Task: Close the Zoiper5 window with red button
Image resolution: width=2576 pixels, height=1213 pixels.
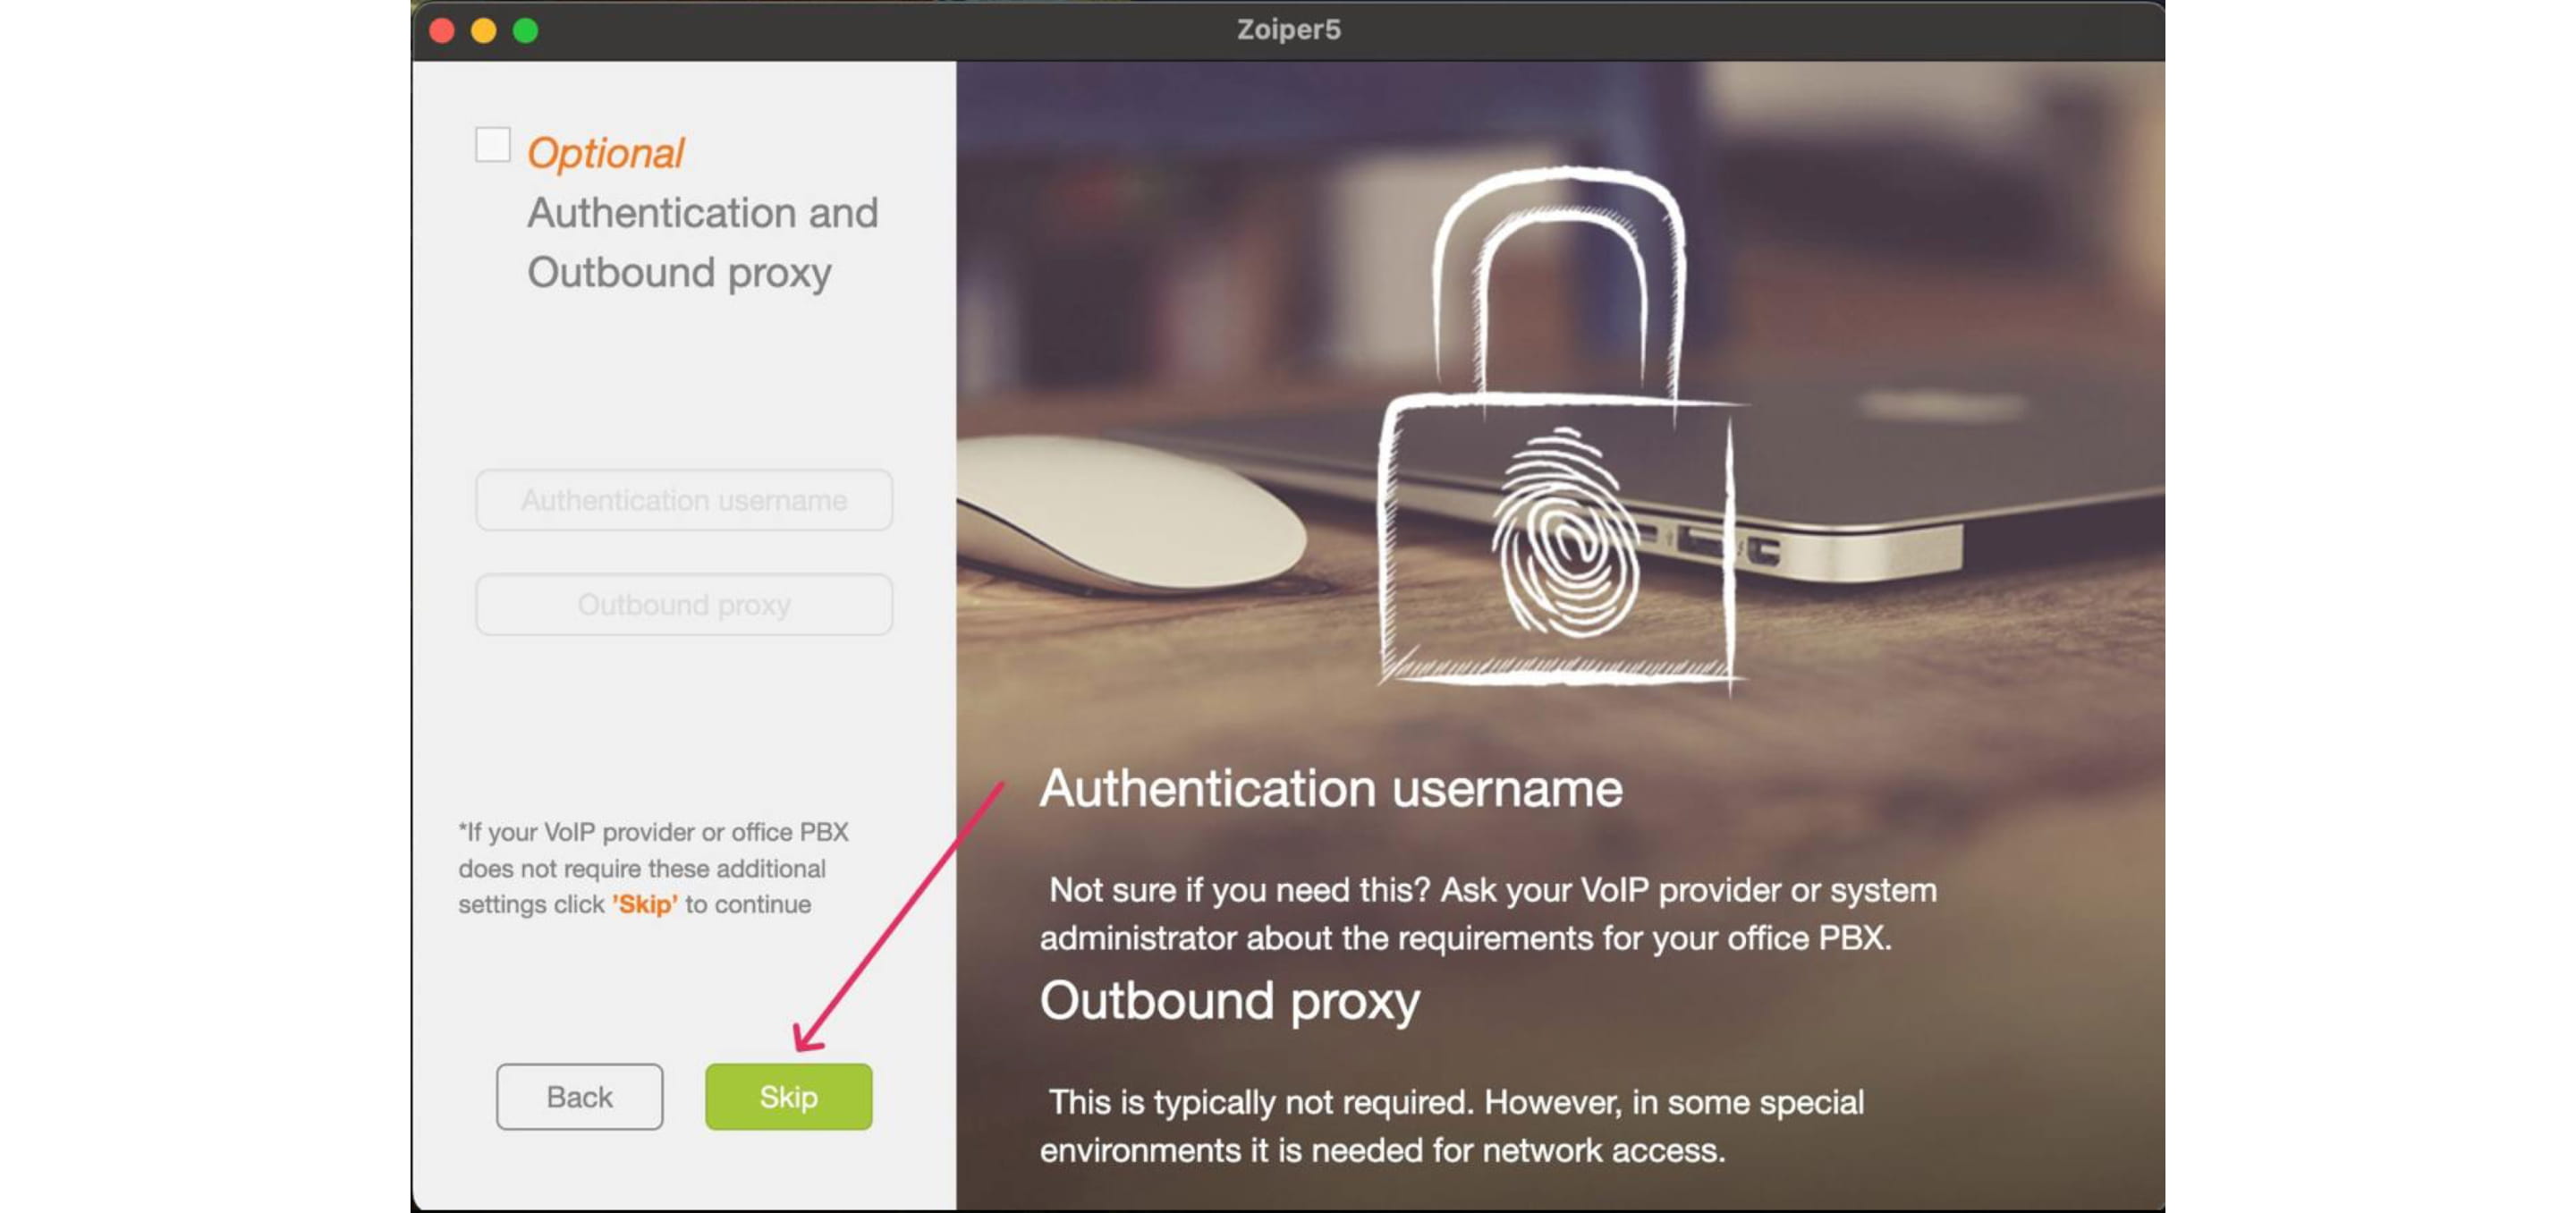Action: pyautogui.click(x=442, y=31)
